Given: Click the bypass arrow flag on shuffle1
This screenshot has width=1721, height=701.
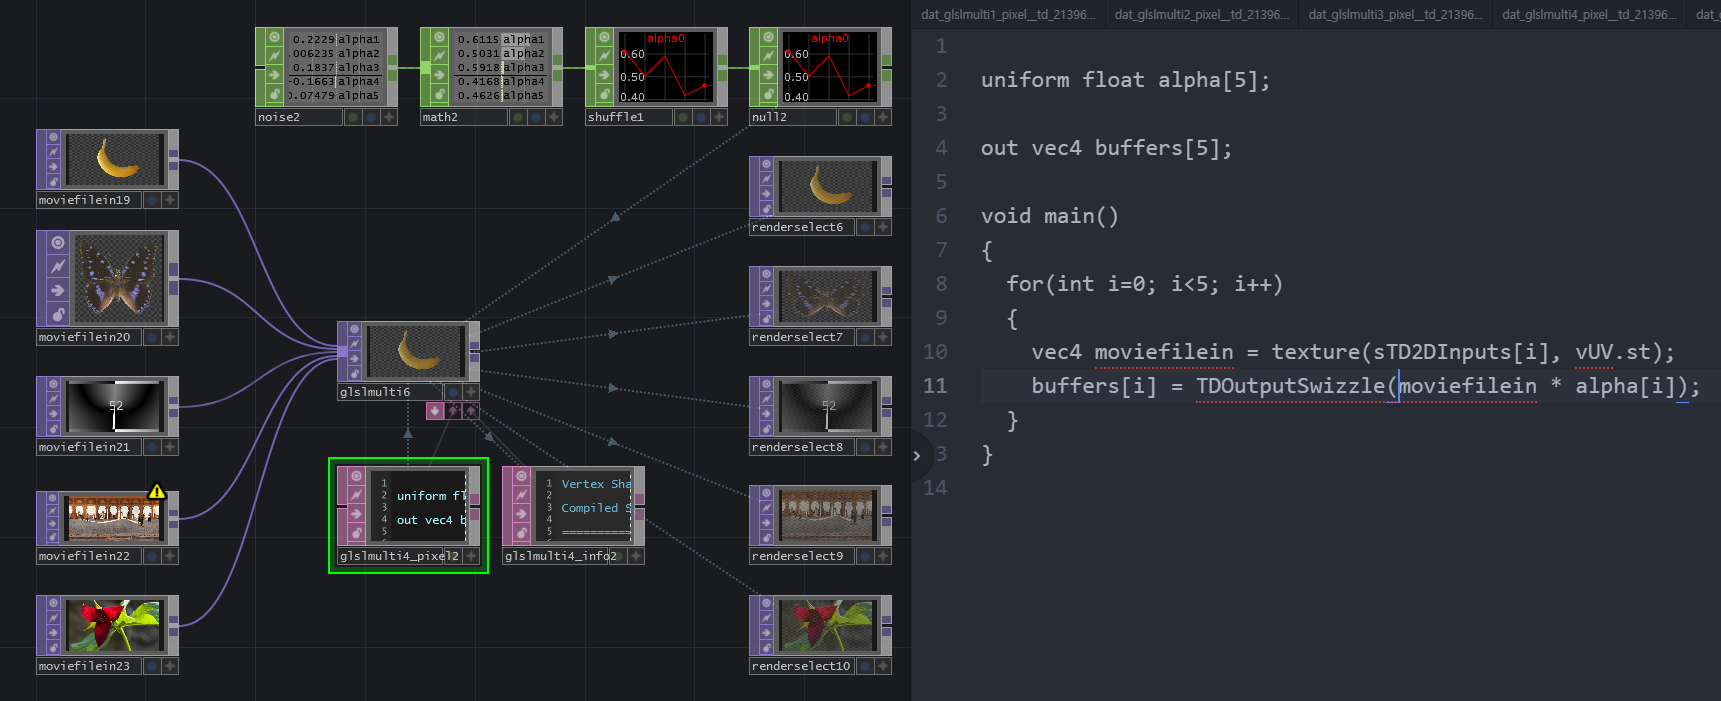Looking at the screenshot, I should (603, 75).
